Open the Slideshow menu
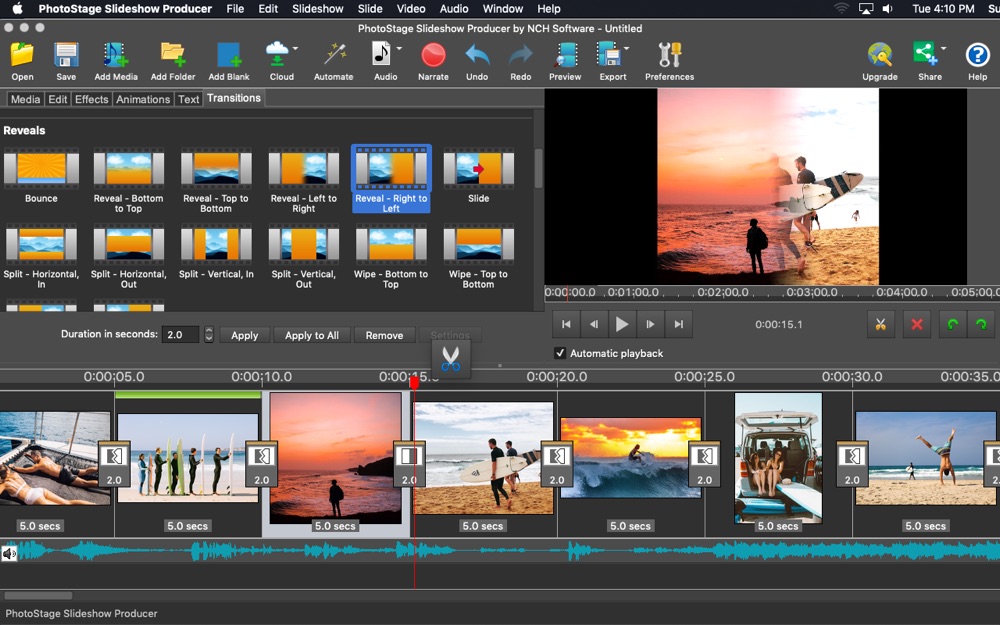Image resolution: width=1000 pixels, height=625 pixels. pyautogui.click(x=317, y=9)
